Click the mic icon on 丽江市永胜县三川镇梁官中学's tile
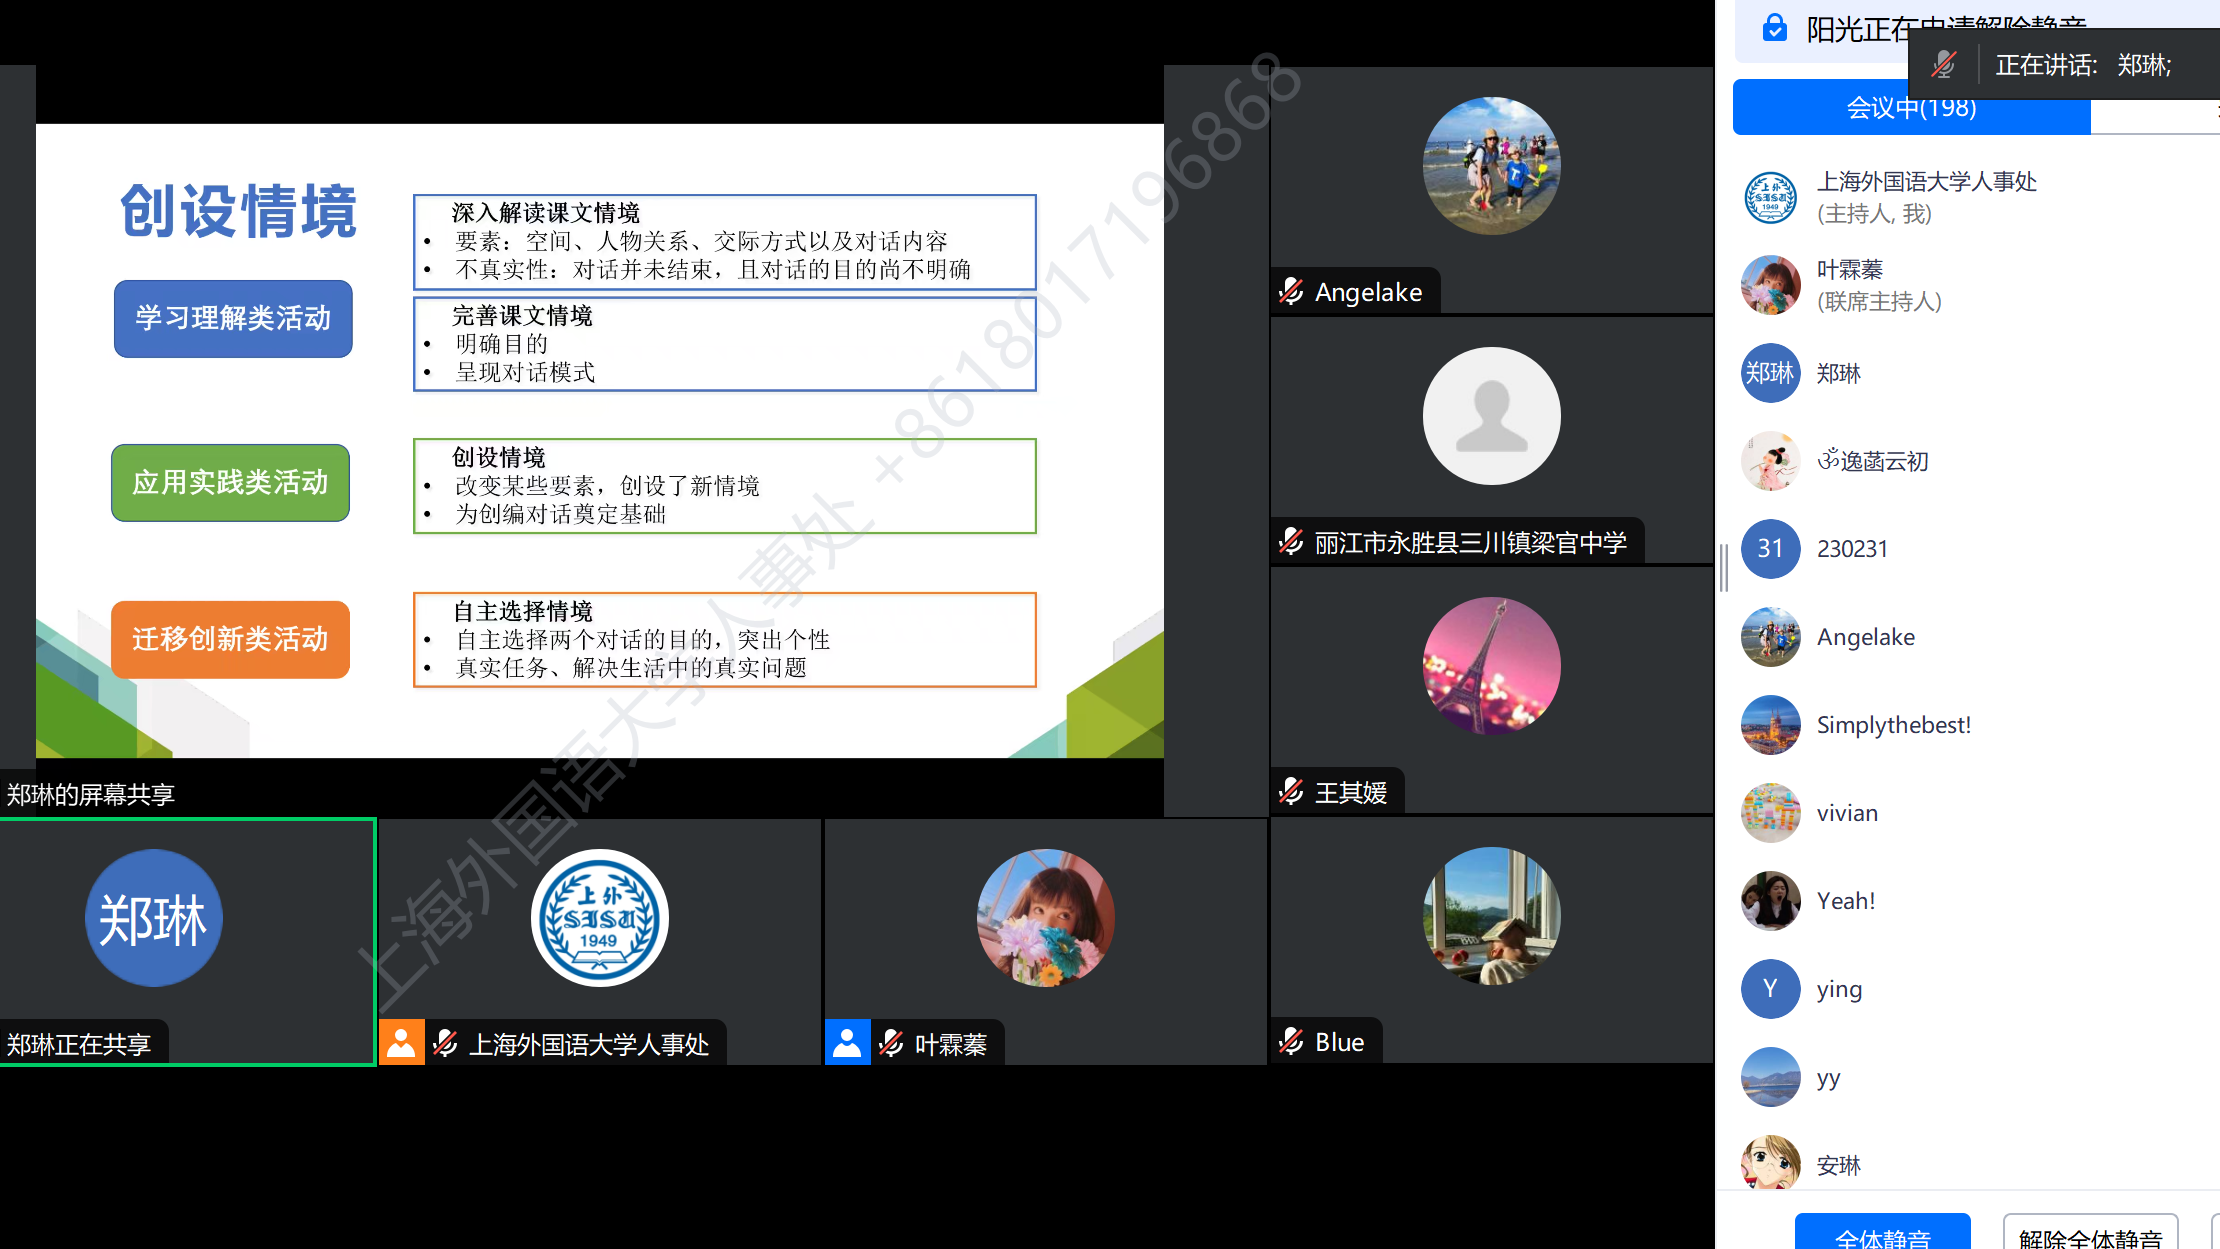Image resolution: width=2220 pixels, height=1249 pixels. (x=1291, y=542)
